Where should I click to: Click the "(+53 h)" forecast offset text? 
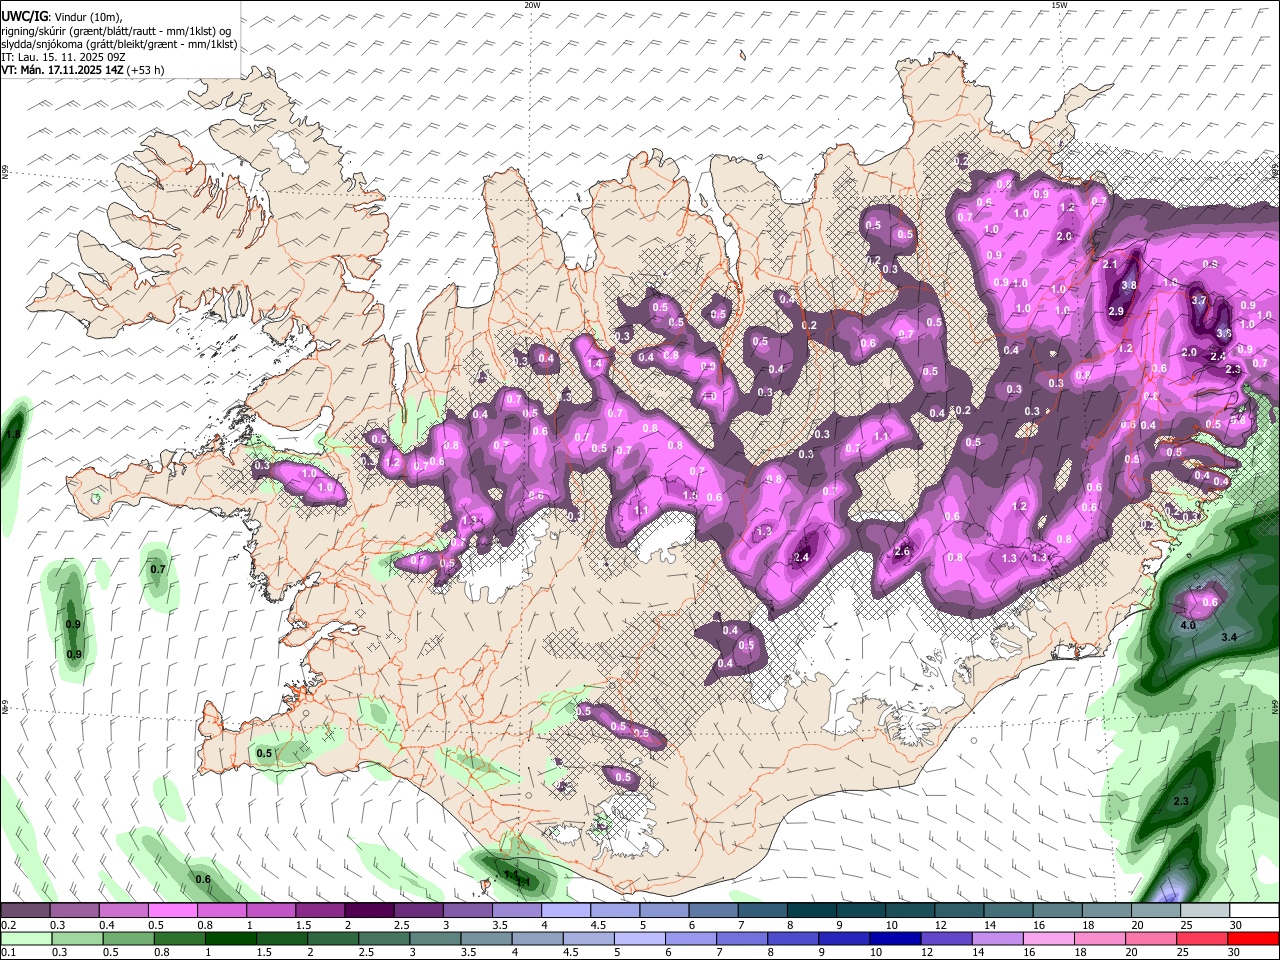pos(146,70)
